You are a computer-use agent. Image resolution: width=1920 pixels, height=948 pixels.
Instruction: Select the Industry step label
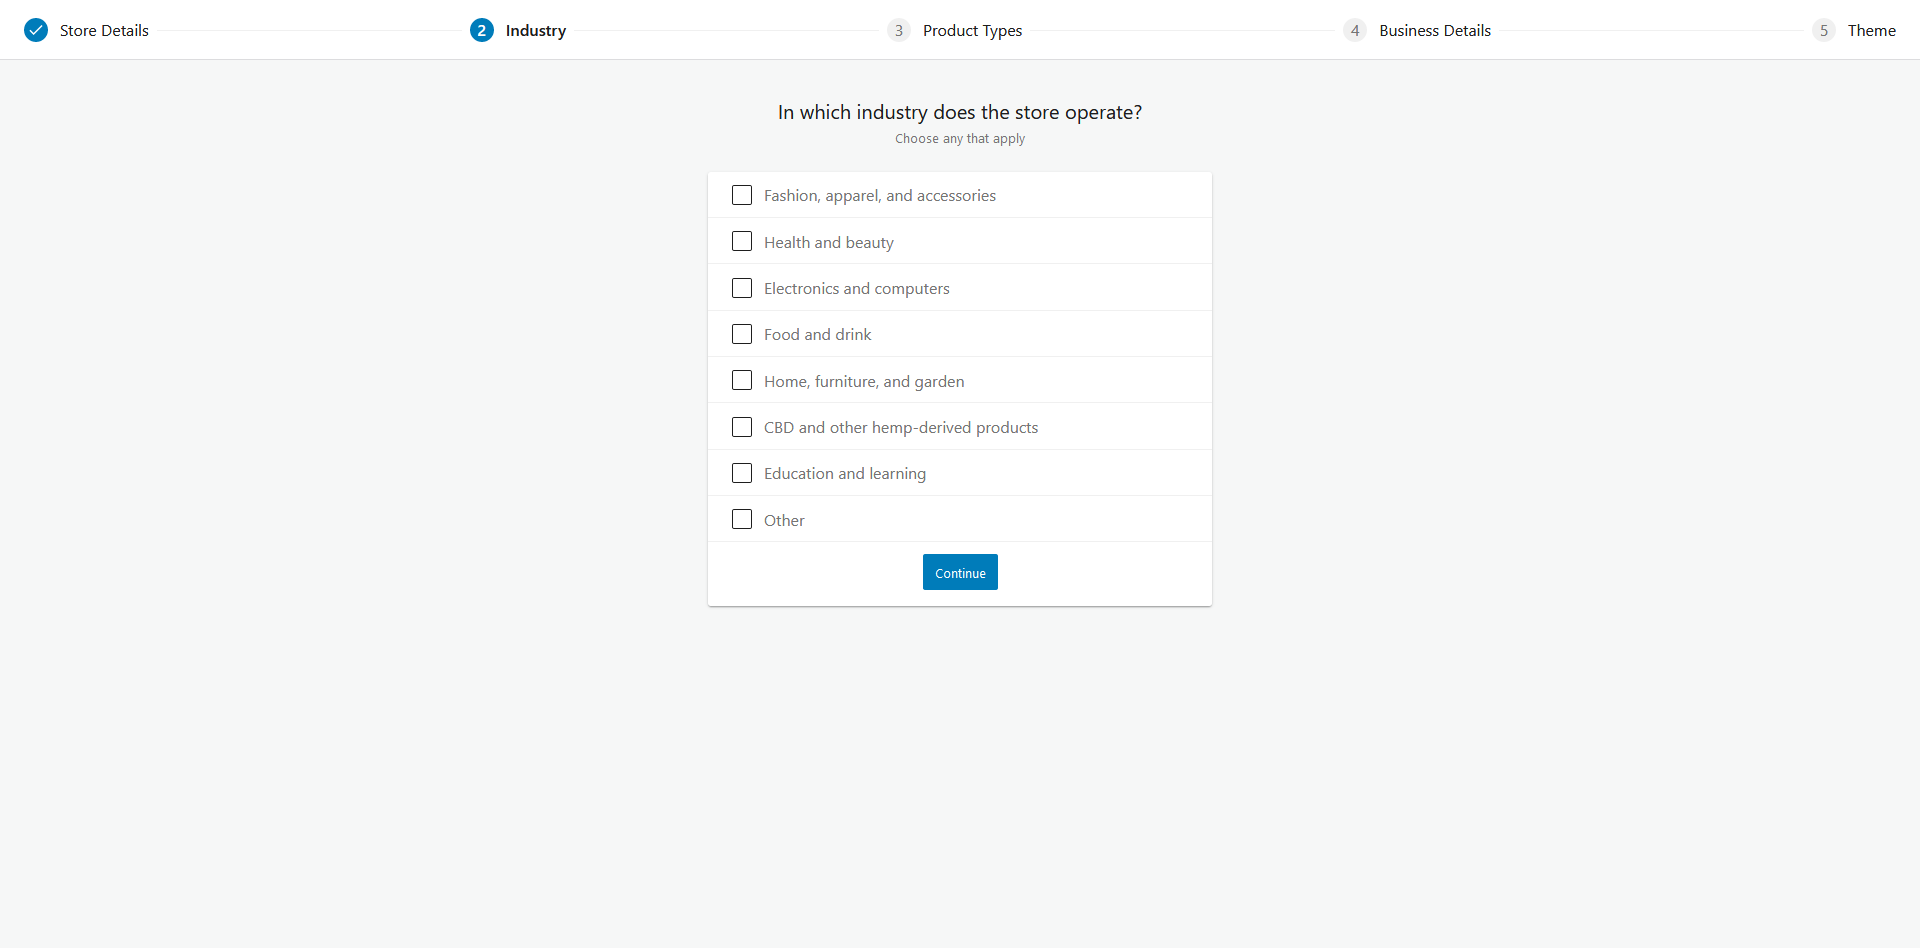[536, 30]
